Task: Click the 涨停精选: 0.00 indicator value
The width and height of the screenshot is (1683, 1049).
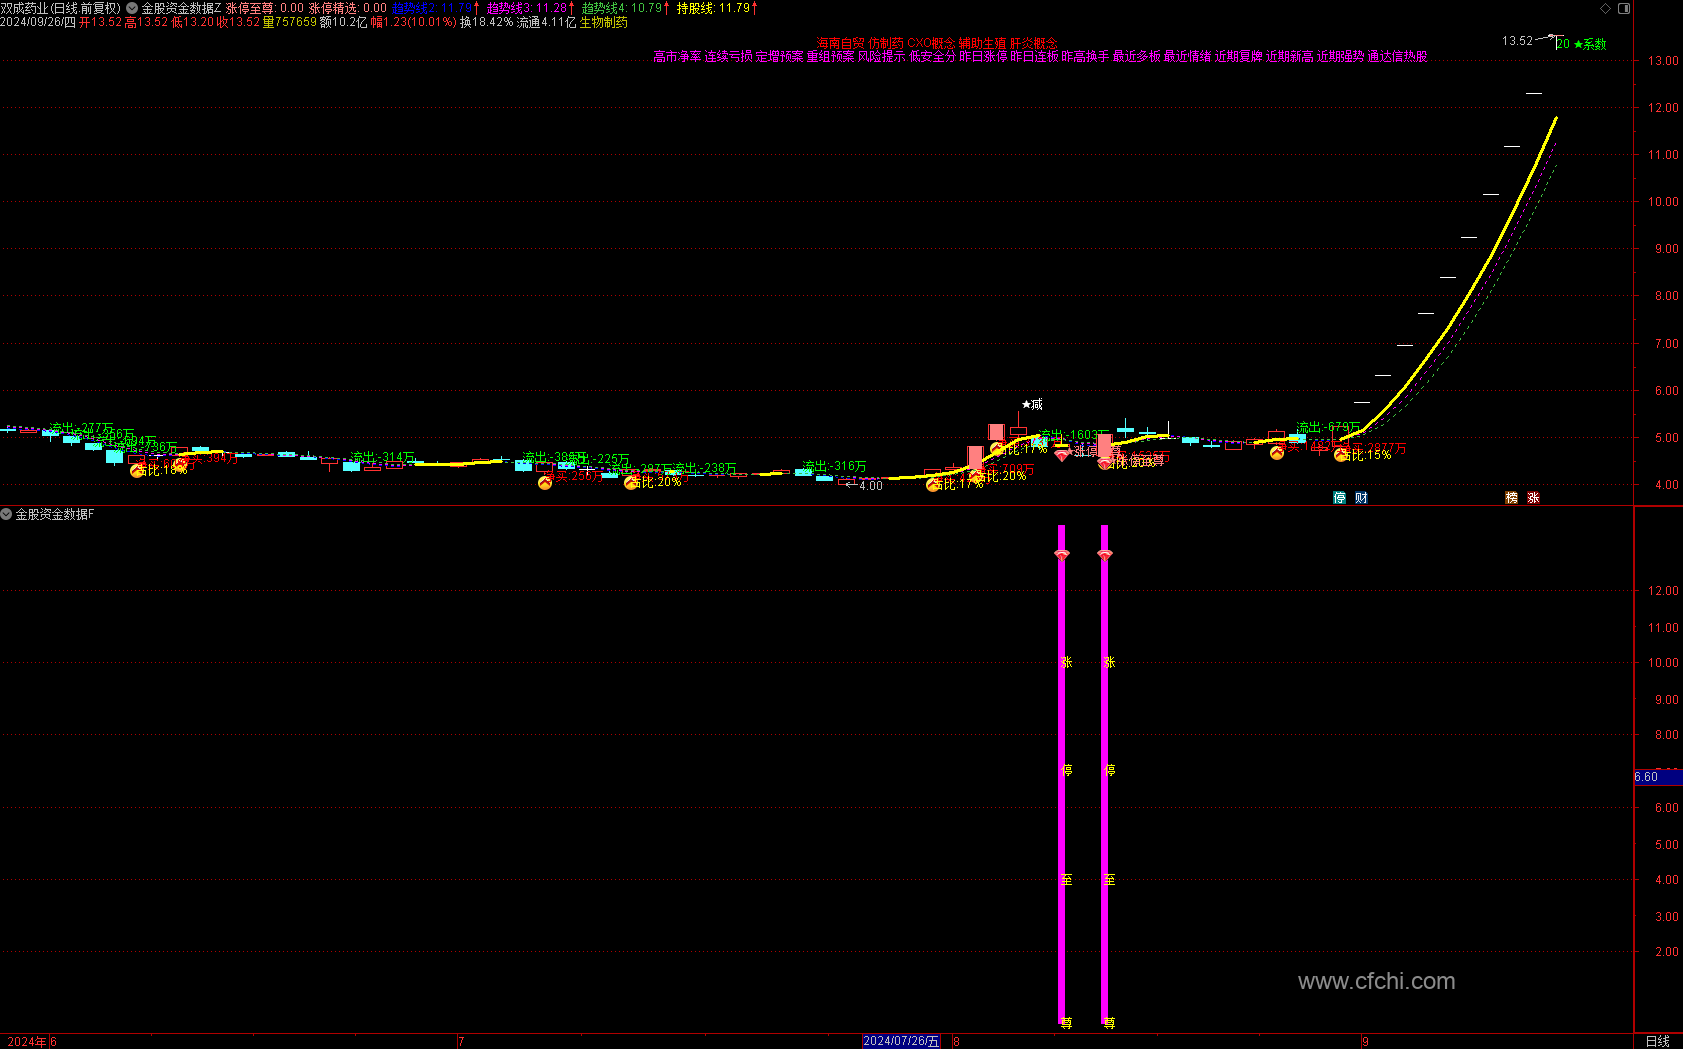Action: click(347, 8)
